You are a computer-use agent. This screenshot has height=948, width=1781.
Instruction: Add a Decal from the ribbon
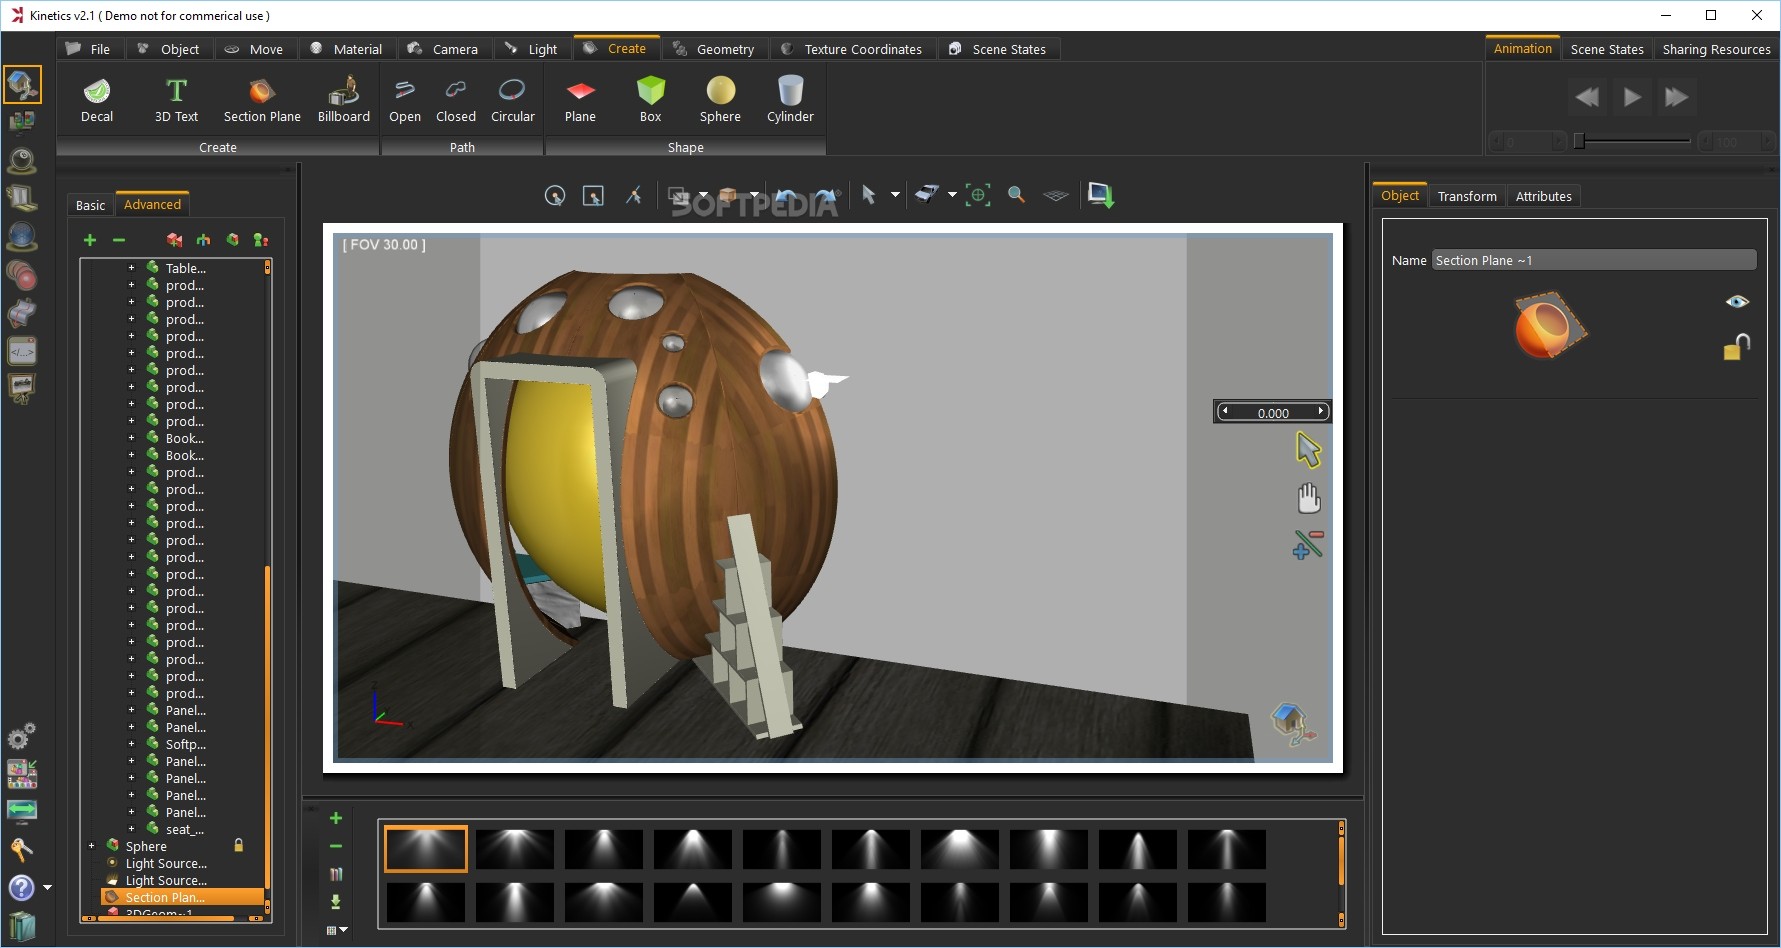tap(97, 100)
